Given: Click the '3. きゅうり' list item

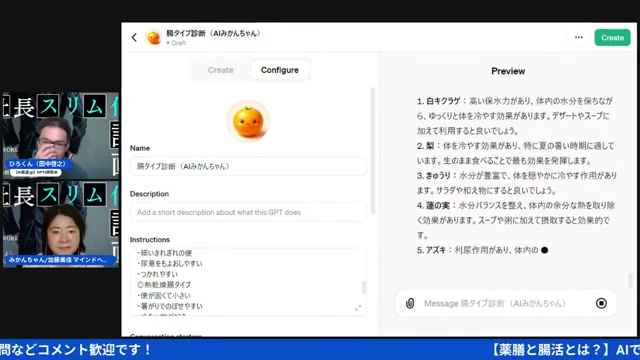Looking at the screenshot, I should (x=517, y=183).
